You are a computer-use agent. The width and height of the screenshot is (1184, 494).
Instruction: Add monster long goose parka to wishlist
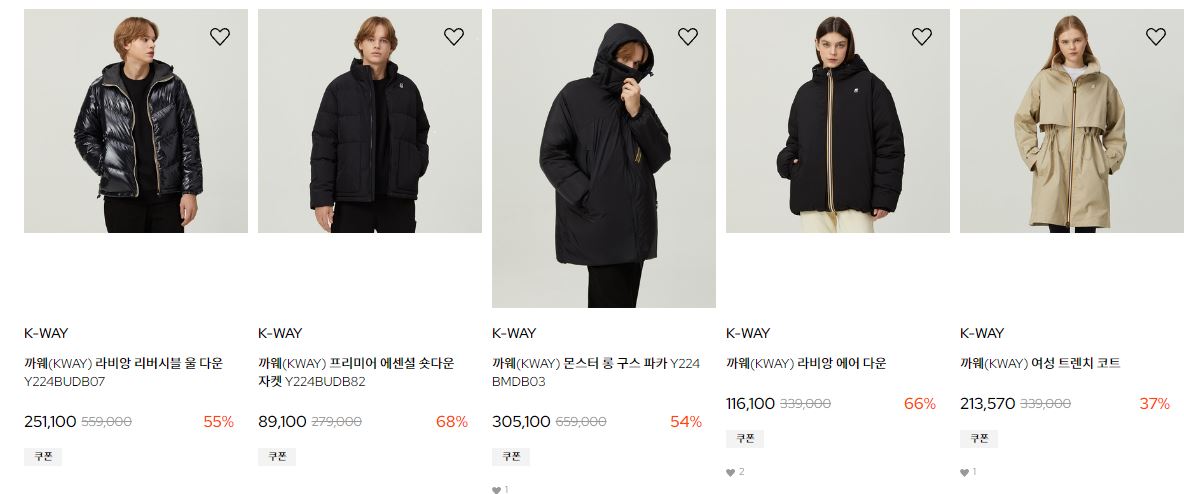coord(688,36)
